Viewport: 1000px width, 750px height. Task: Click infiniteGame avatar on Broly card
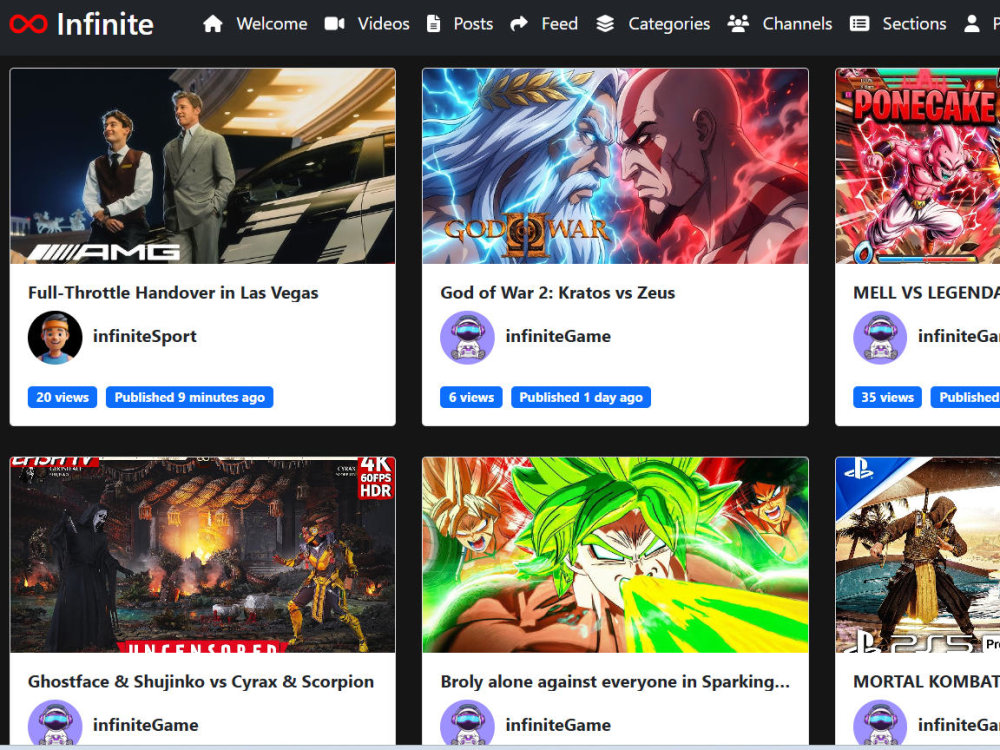(x=467, y=724)
